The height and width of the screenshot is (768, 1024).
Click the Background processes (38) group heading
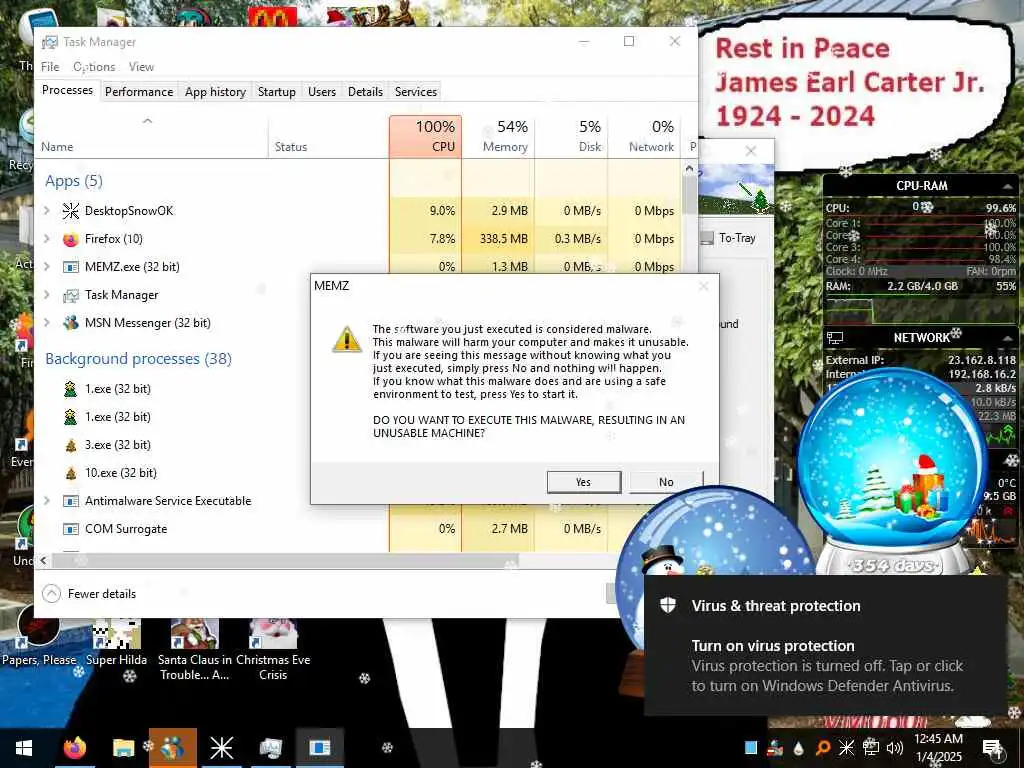pyautogui.click(x=138, y=359)
